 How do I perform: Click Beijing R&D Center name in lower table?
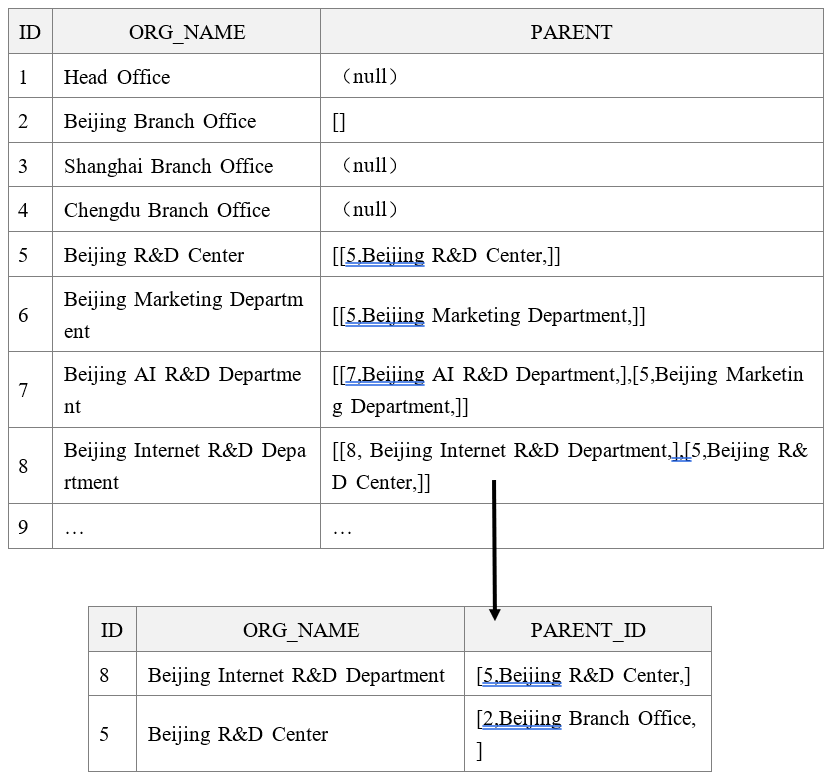pos(238,734)
